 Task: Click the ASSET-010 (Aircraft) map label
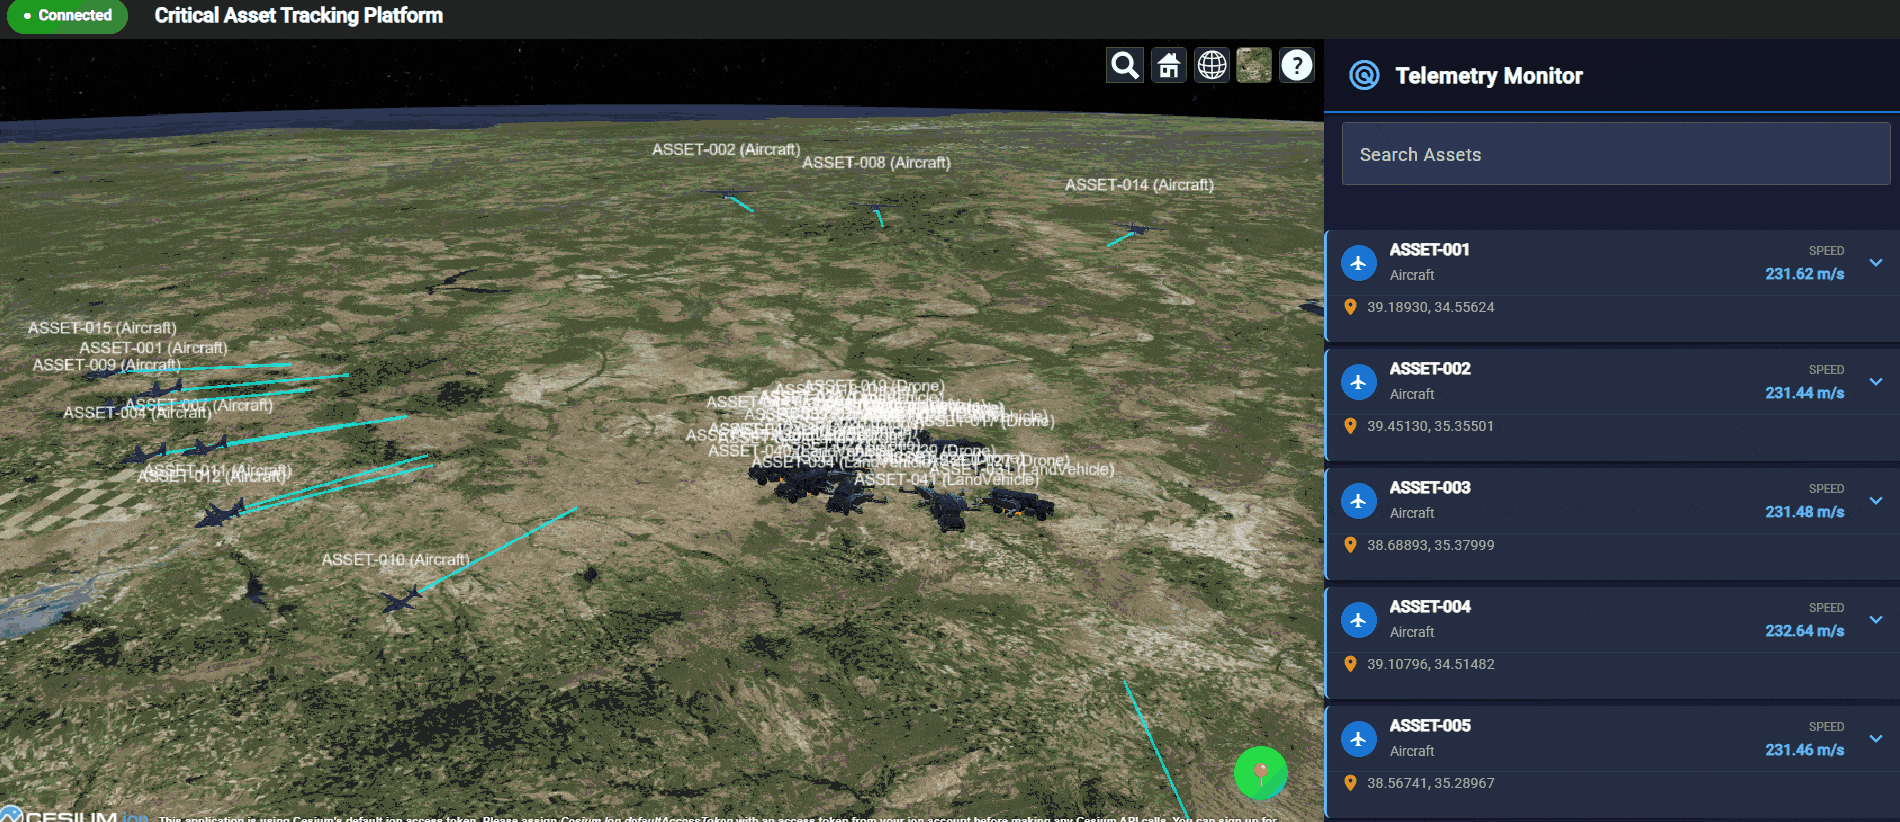(x=395, y=560)
